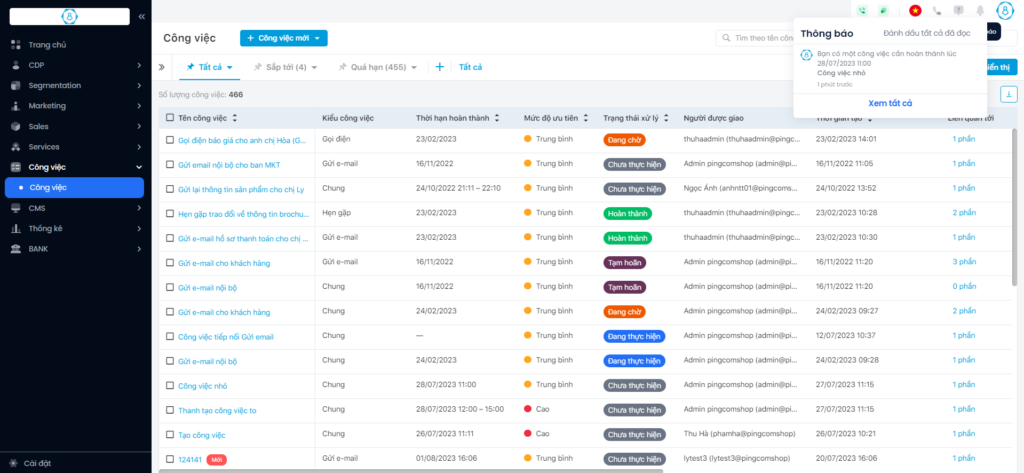Click the help question mark icon
This screenshot has width=1024, height=473.
(958, 10)
